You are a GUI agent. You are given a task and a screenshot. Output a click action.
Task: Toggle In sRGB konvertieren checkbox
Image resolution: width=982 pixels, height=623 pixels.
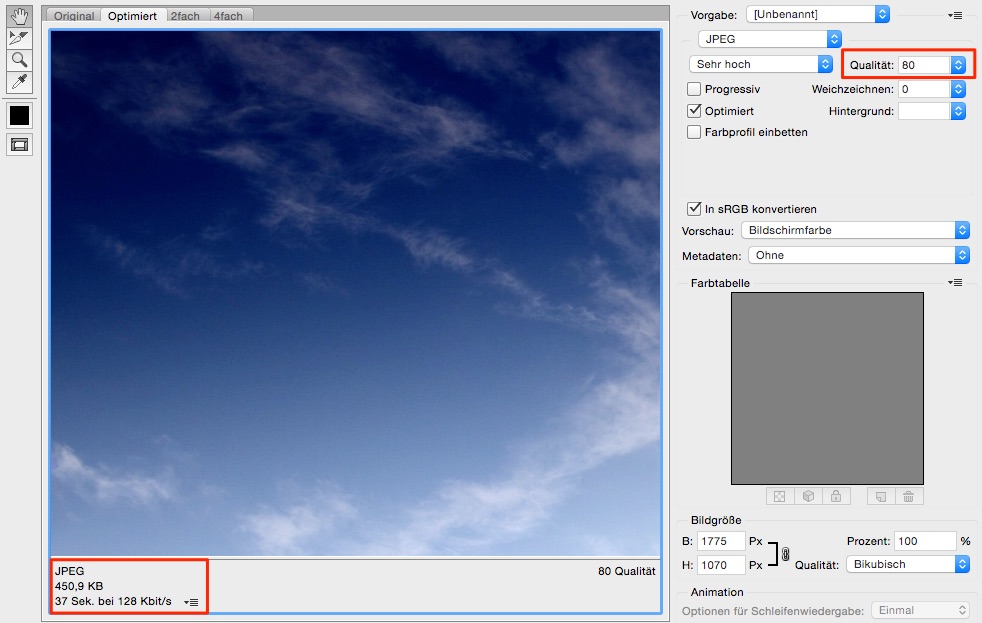694,209
